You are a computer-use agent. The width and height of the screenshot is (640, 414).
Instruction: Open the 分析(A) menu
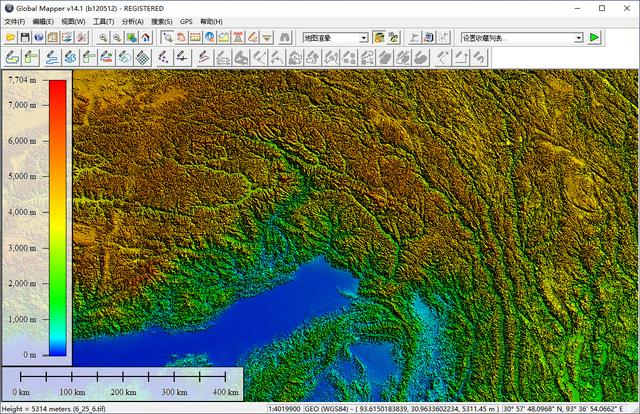(x=132, y=21)
